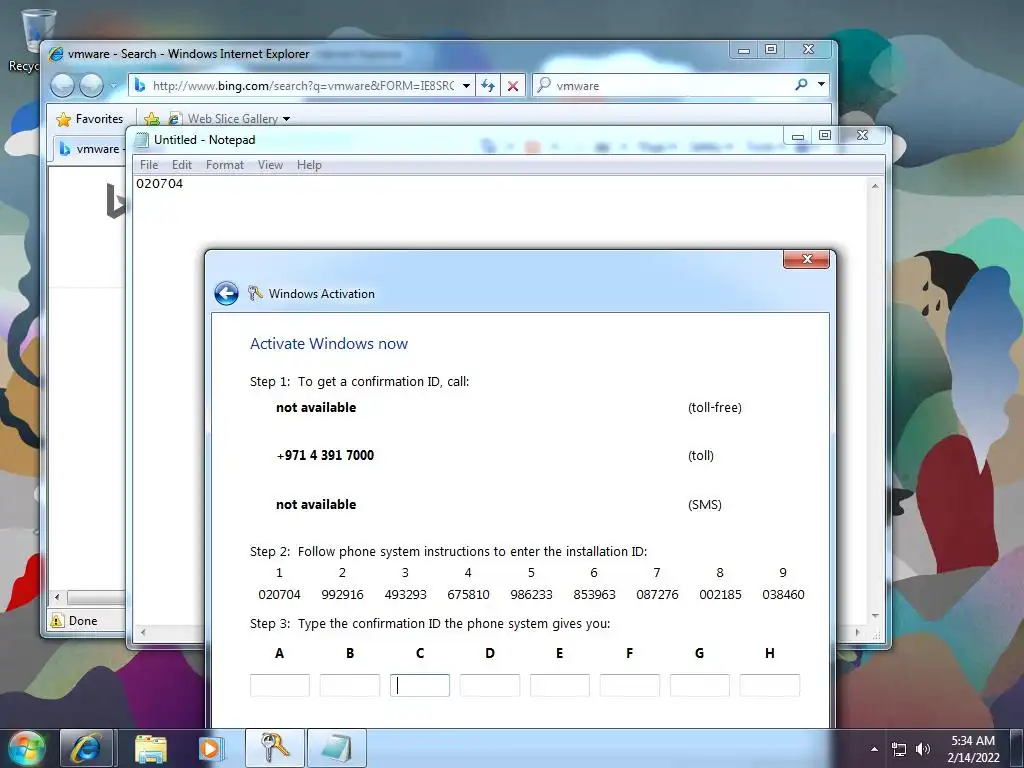Show hidden system tray icons
The width and height of the screenshot is (1024, 768).
click(x=874, y=749)
